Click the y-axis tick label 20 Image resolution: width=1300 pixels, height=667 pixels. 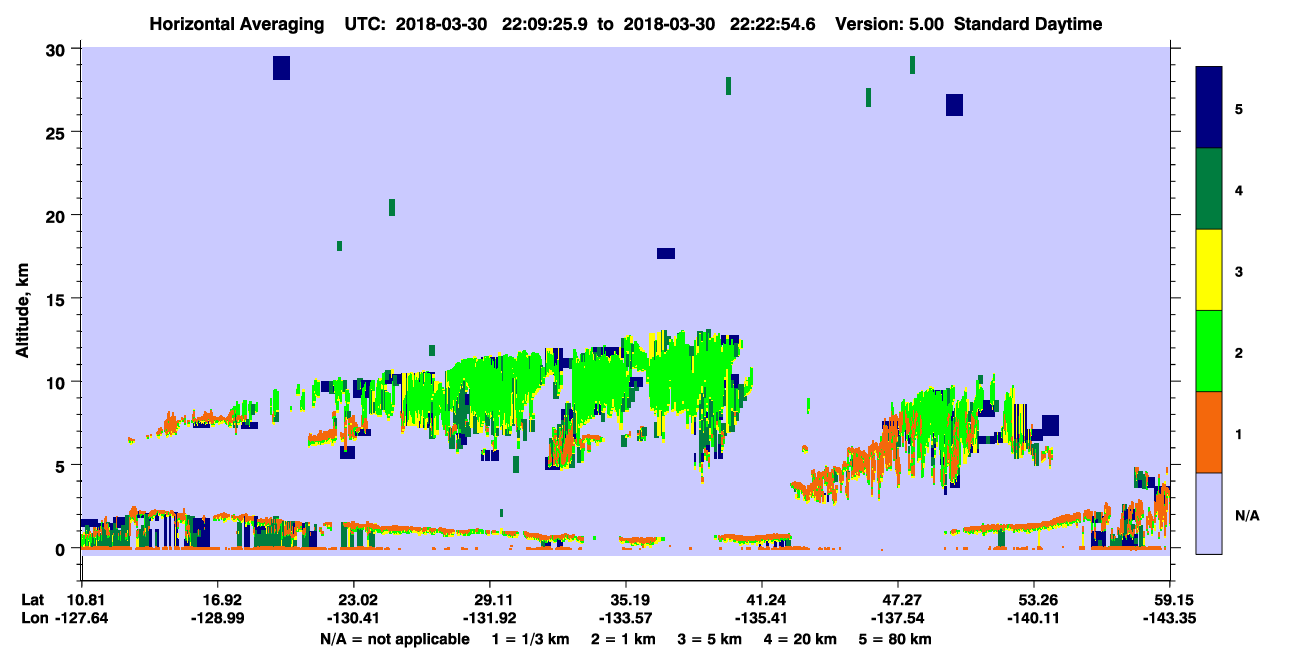[58, 215]
